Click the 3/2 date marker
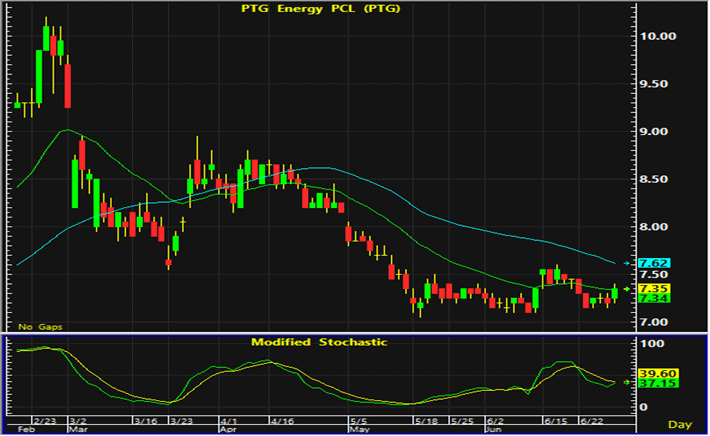This screenshot has width=710, height=436. click(x=78, y=421)
